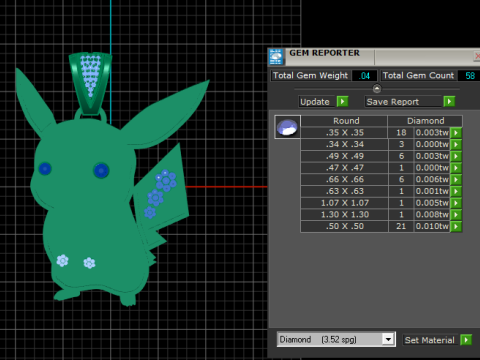Click green arrow for .66 X .66 row
The height and width of the screenshot is (360, 480).
point(456,179)
